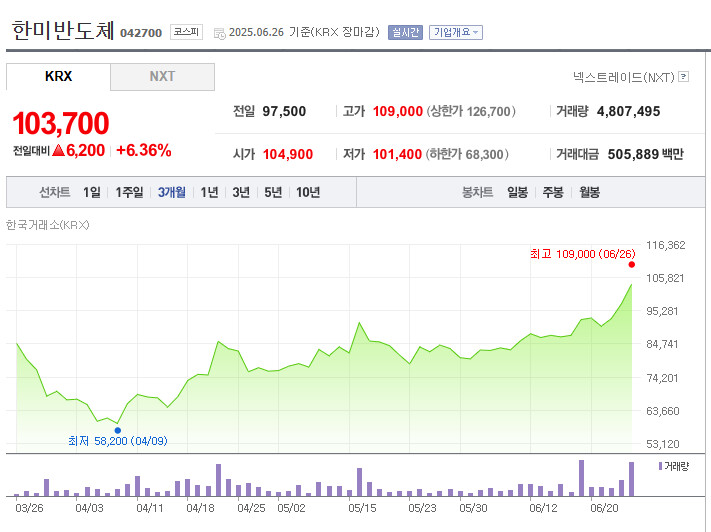Click the 한국거래소(KRX) chart label
Viewport: 711px width, 532px height.
click(x=48, y=225)
